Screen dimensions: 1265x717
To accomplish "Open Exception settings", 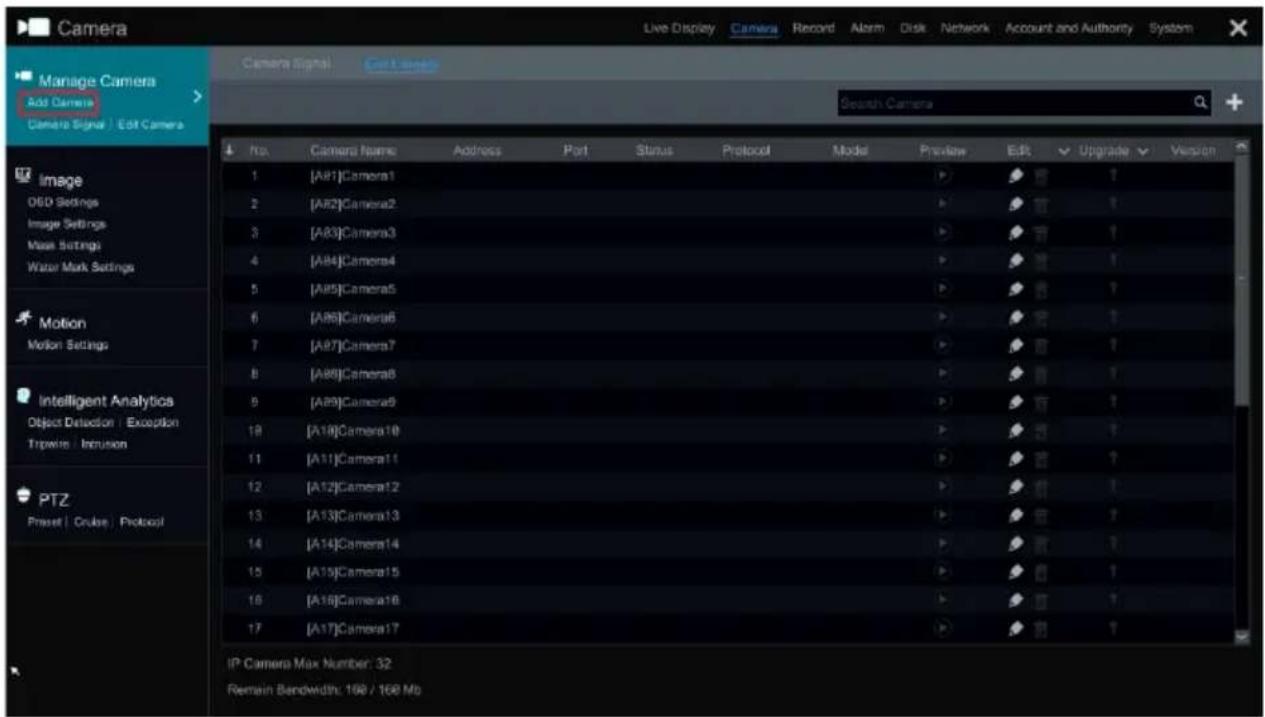I will click(x=154, y=422).
